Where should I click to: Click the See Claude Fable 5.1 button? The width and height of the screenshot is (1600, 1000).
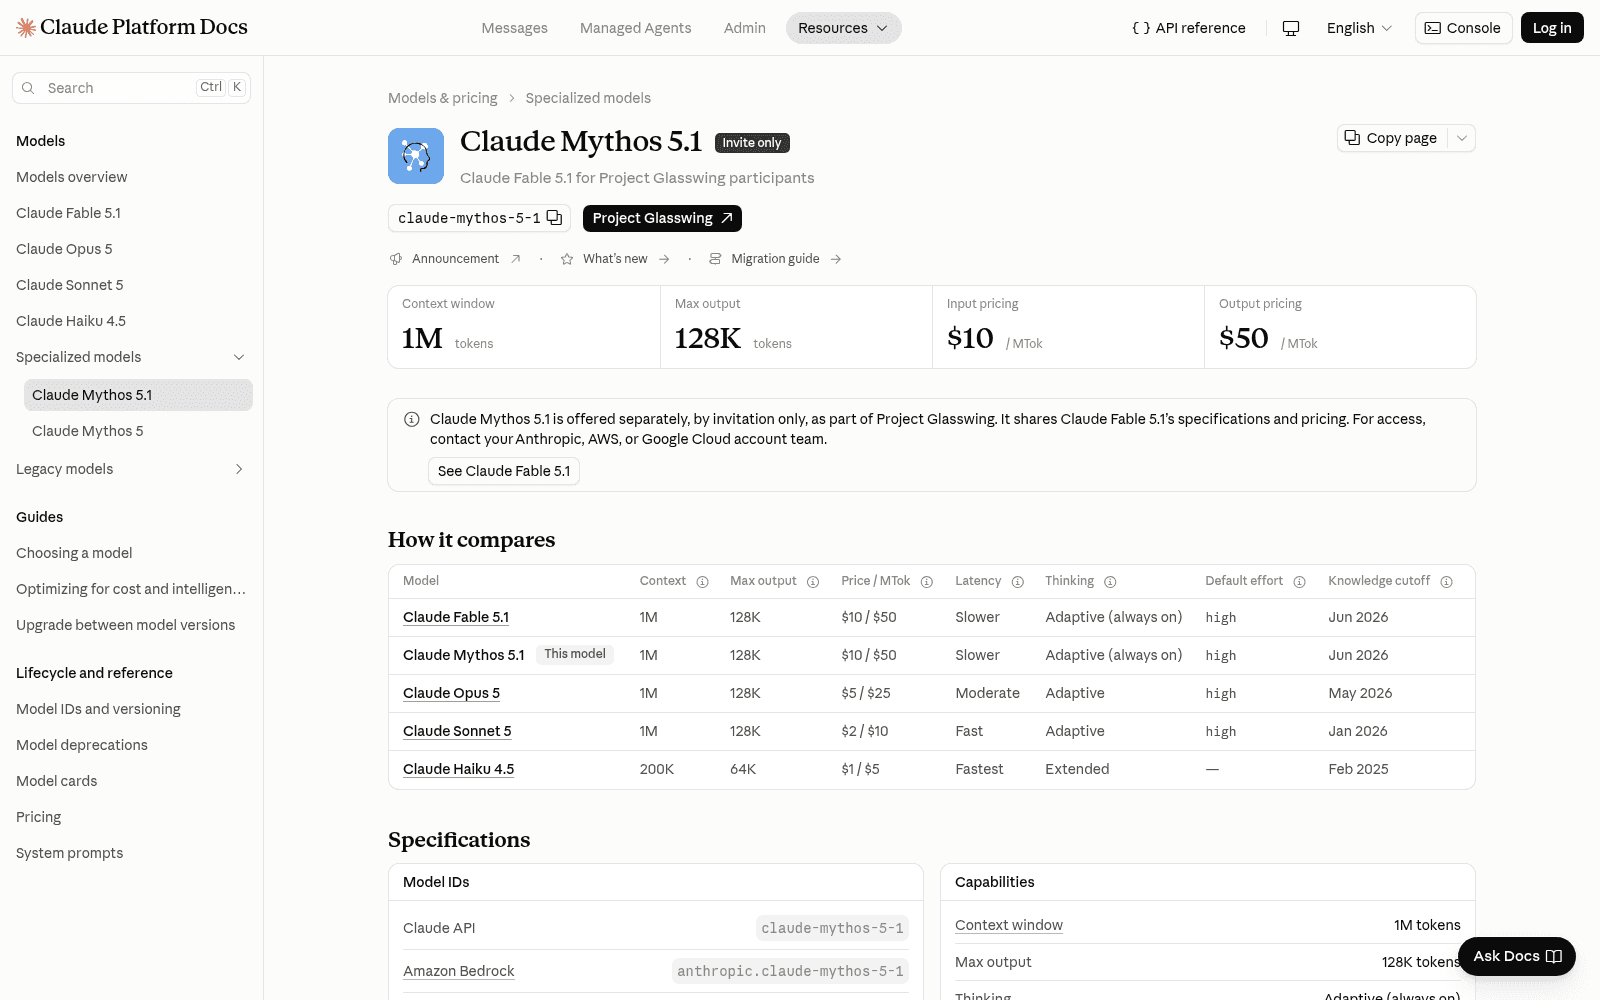point(504,471)
